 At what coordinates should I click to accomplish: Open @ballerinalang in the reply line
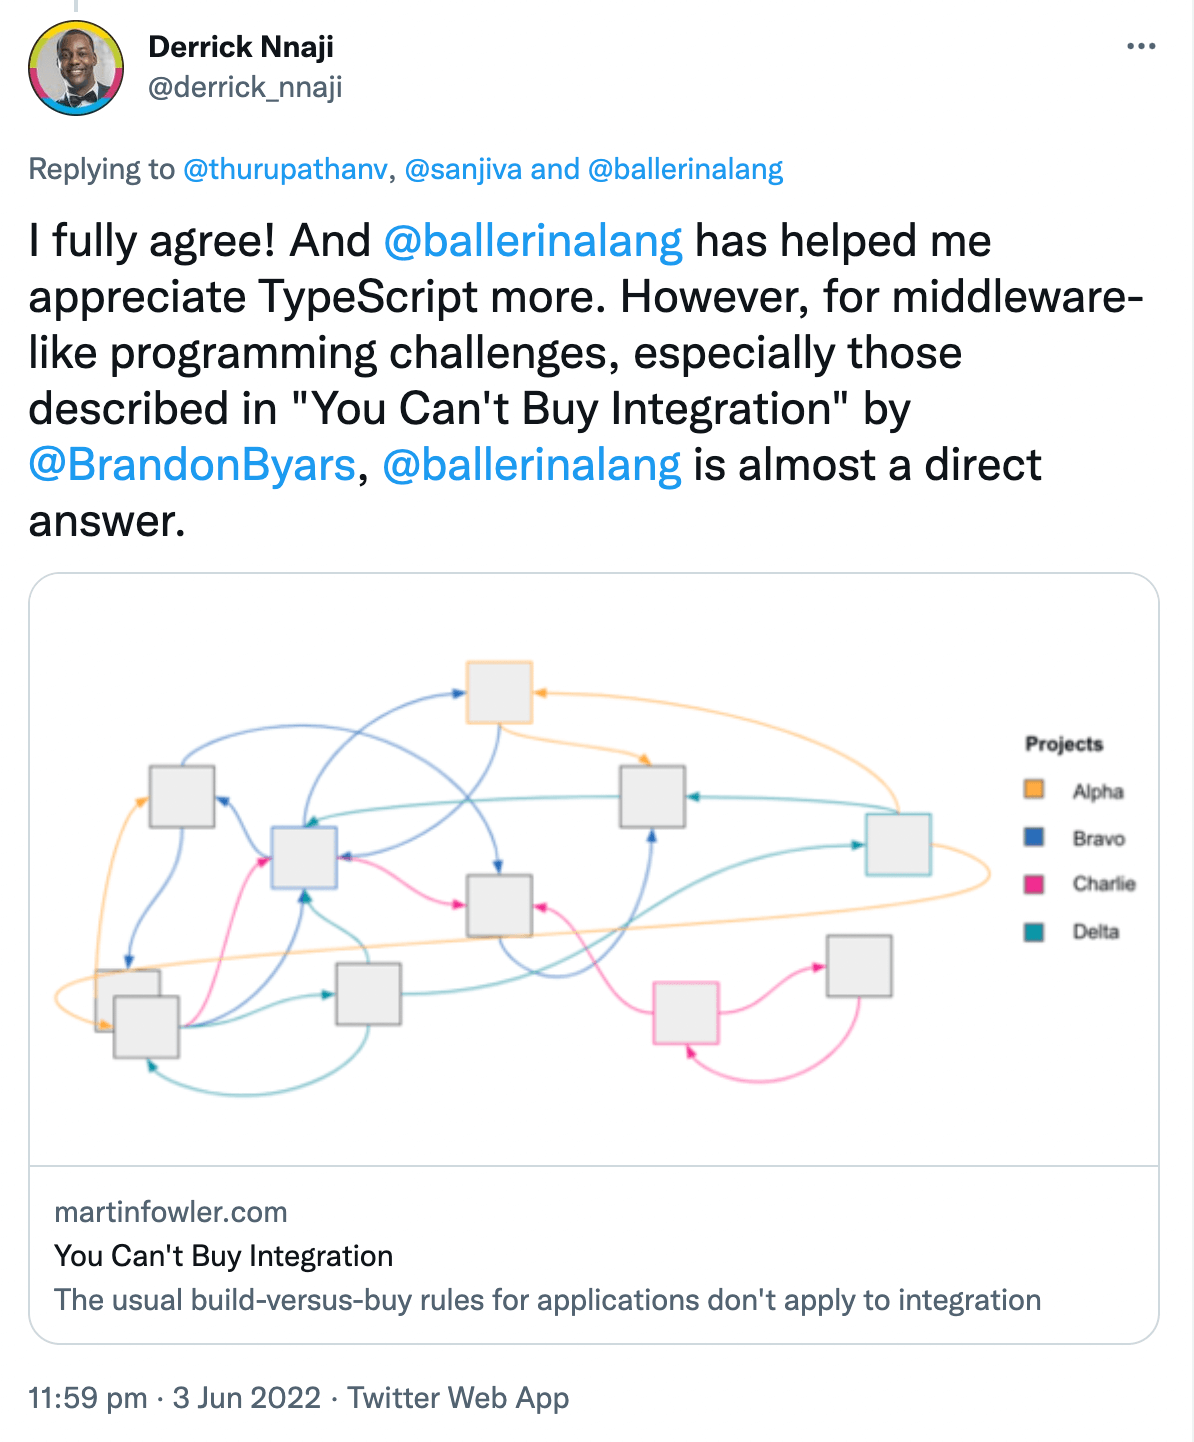tap(685, 169)
